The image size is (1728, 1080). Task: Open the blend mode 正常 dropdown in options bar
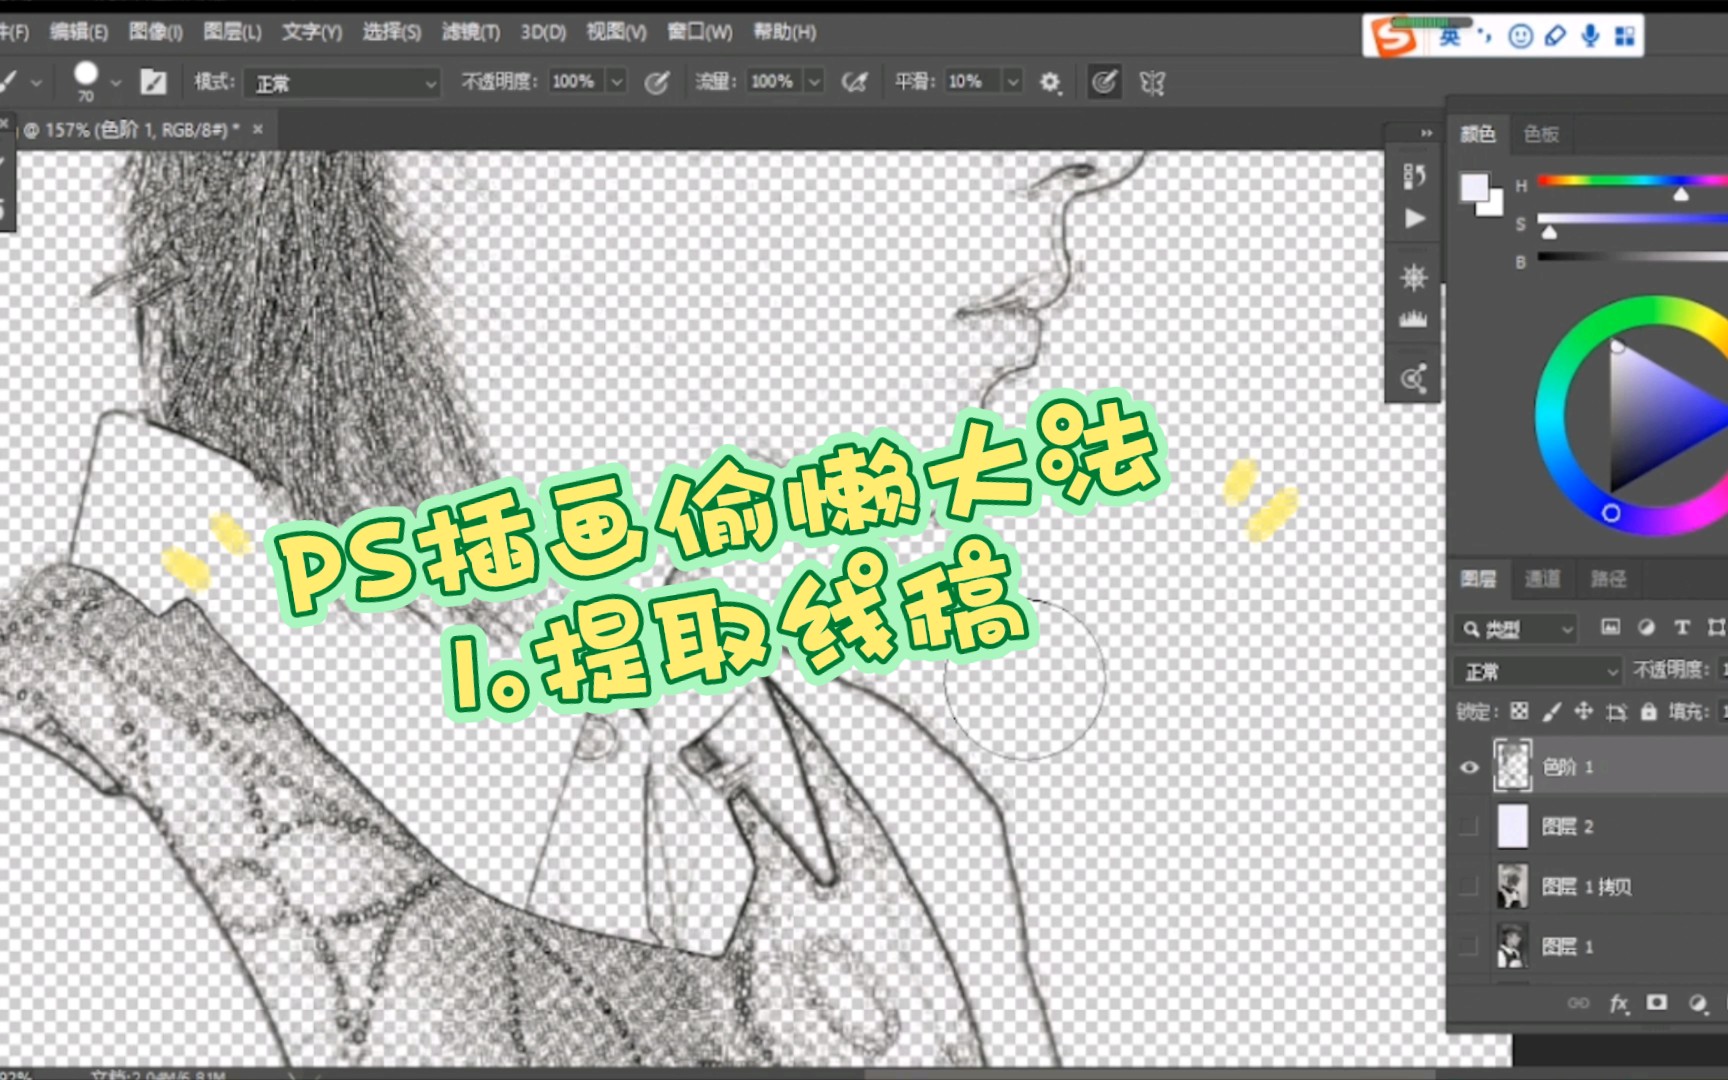pyautogui.click(x=343, y=83)
